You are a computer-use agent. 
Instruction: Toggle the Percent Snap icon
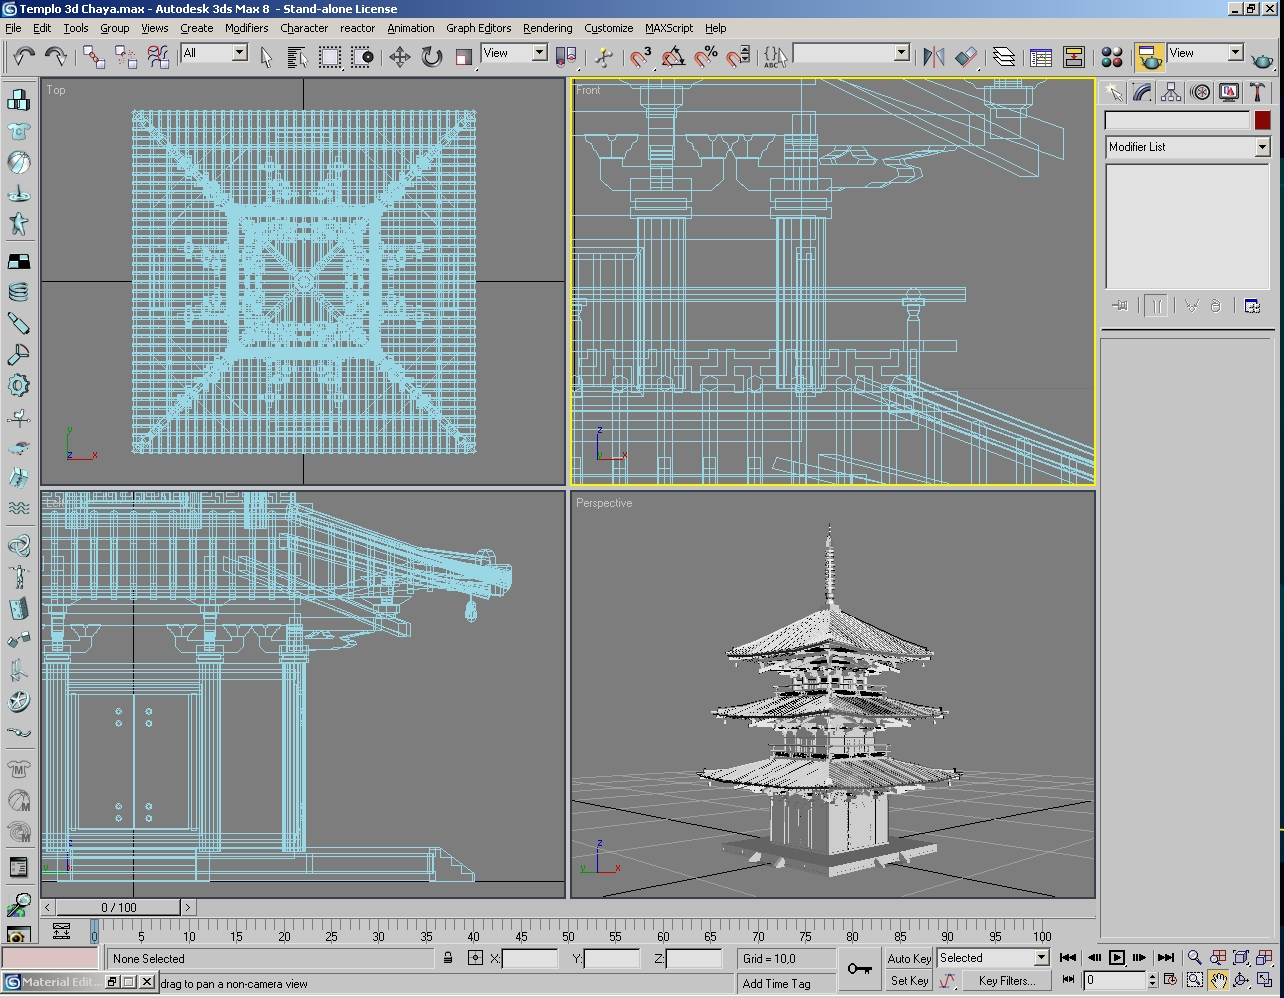coord(706,56)
